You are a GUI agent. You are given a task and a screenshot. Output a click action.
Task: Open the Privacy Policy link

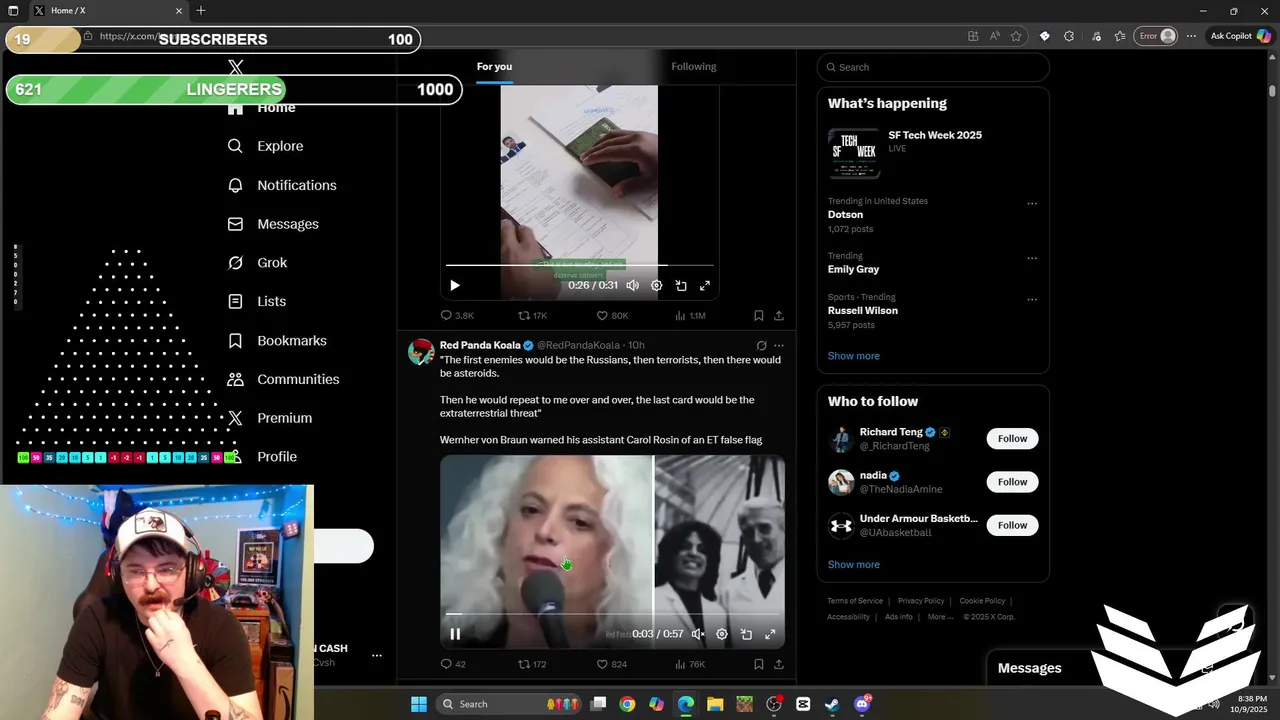(x=921, y=601)
